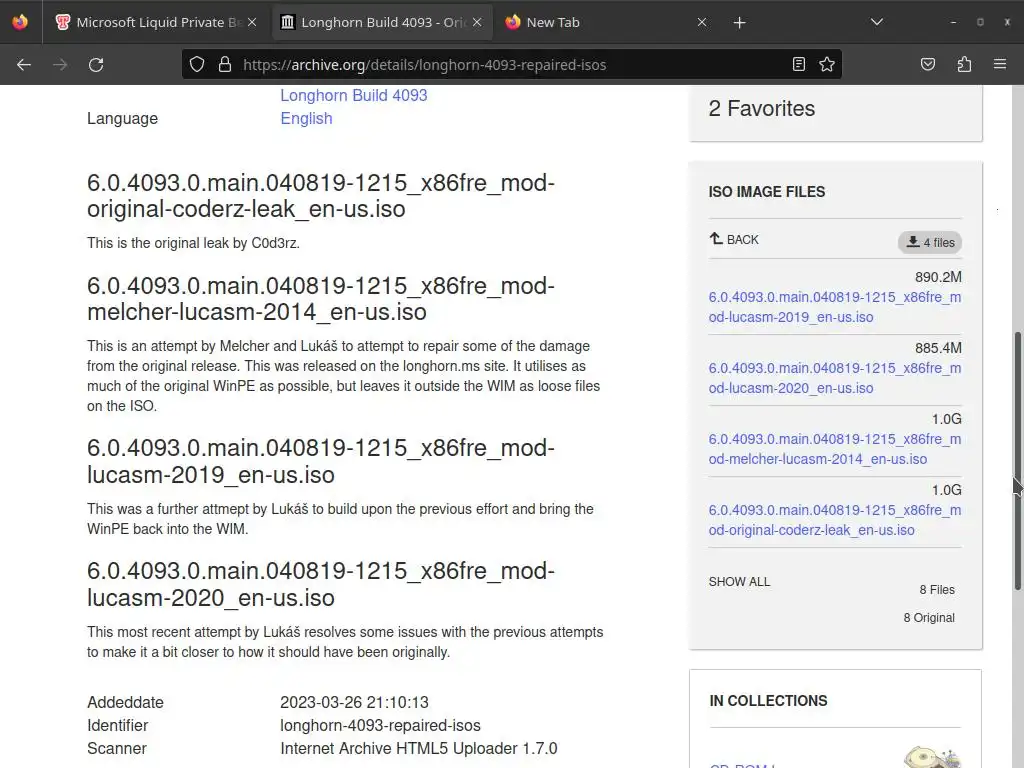Click the 8 Files entry
Viewport: 1024px width, 768px height.
coord(937,590)
